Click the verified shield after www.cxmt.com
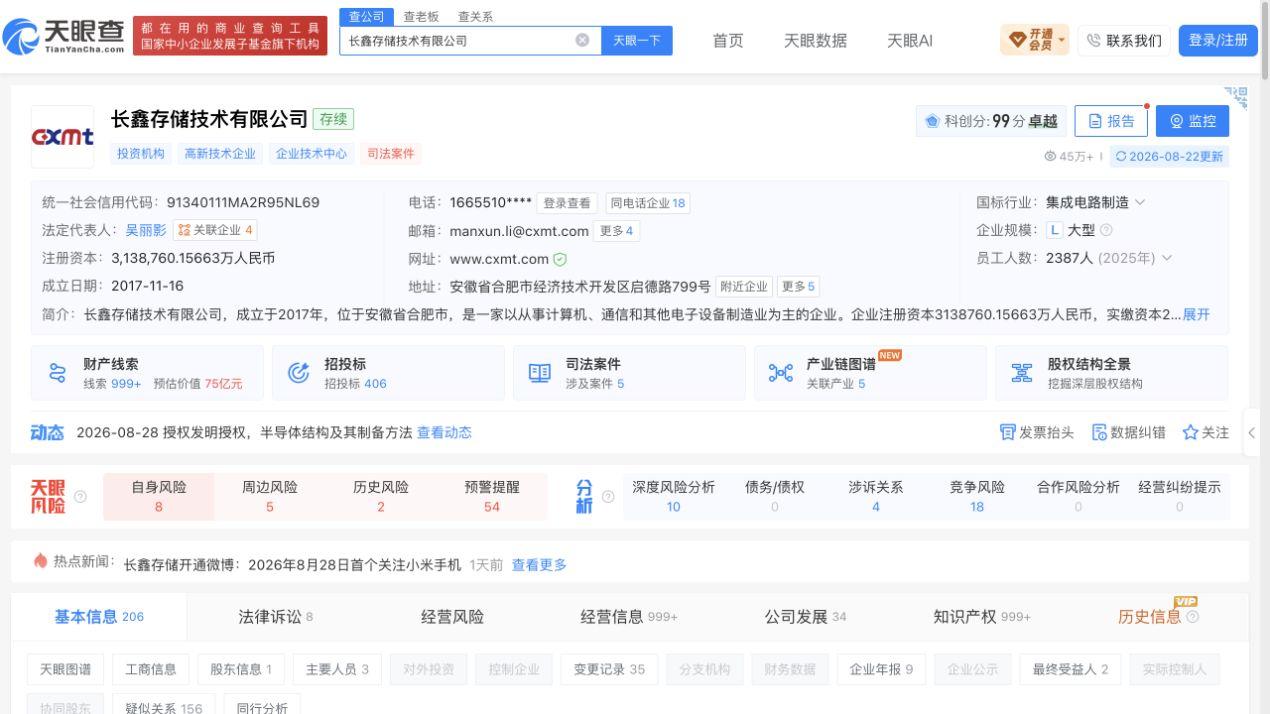The width and height of the screenshot is (1270, 714). 560,259
